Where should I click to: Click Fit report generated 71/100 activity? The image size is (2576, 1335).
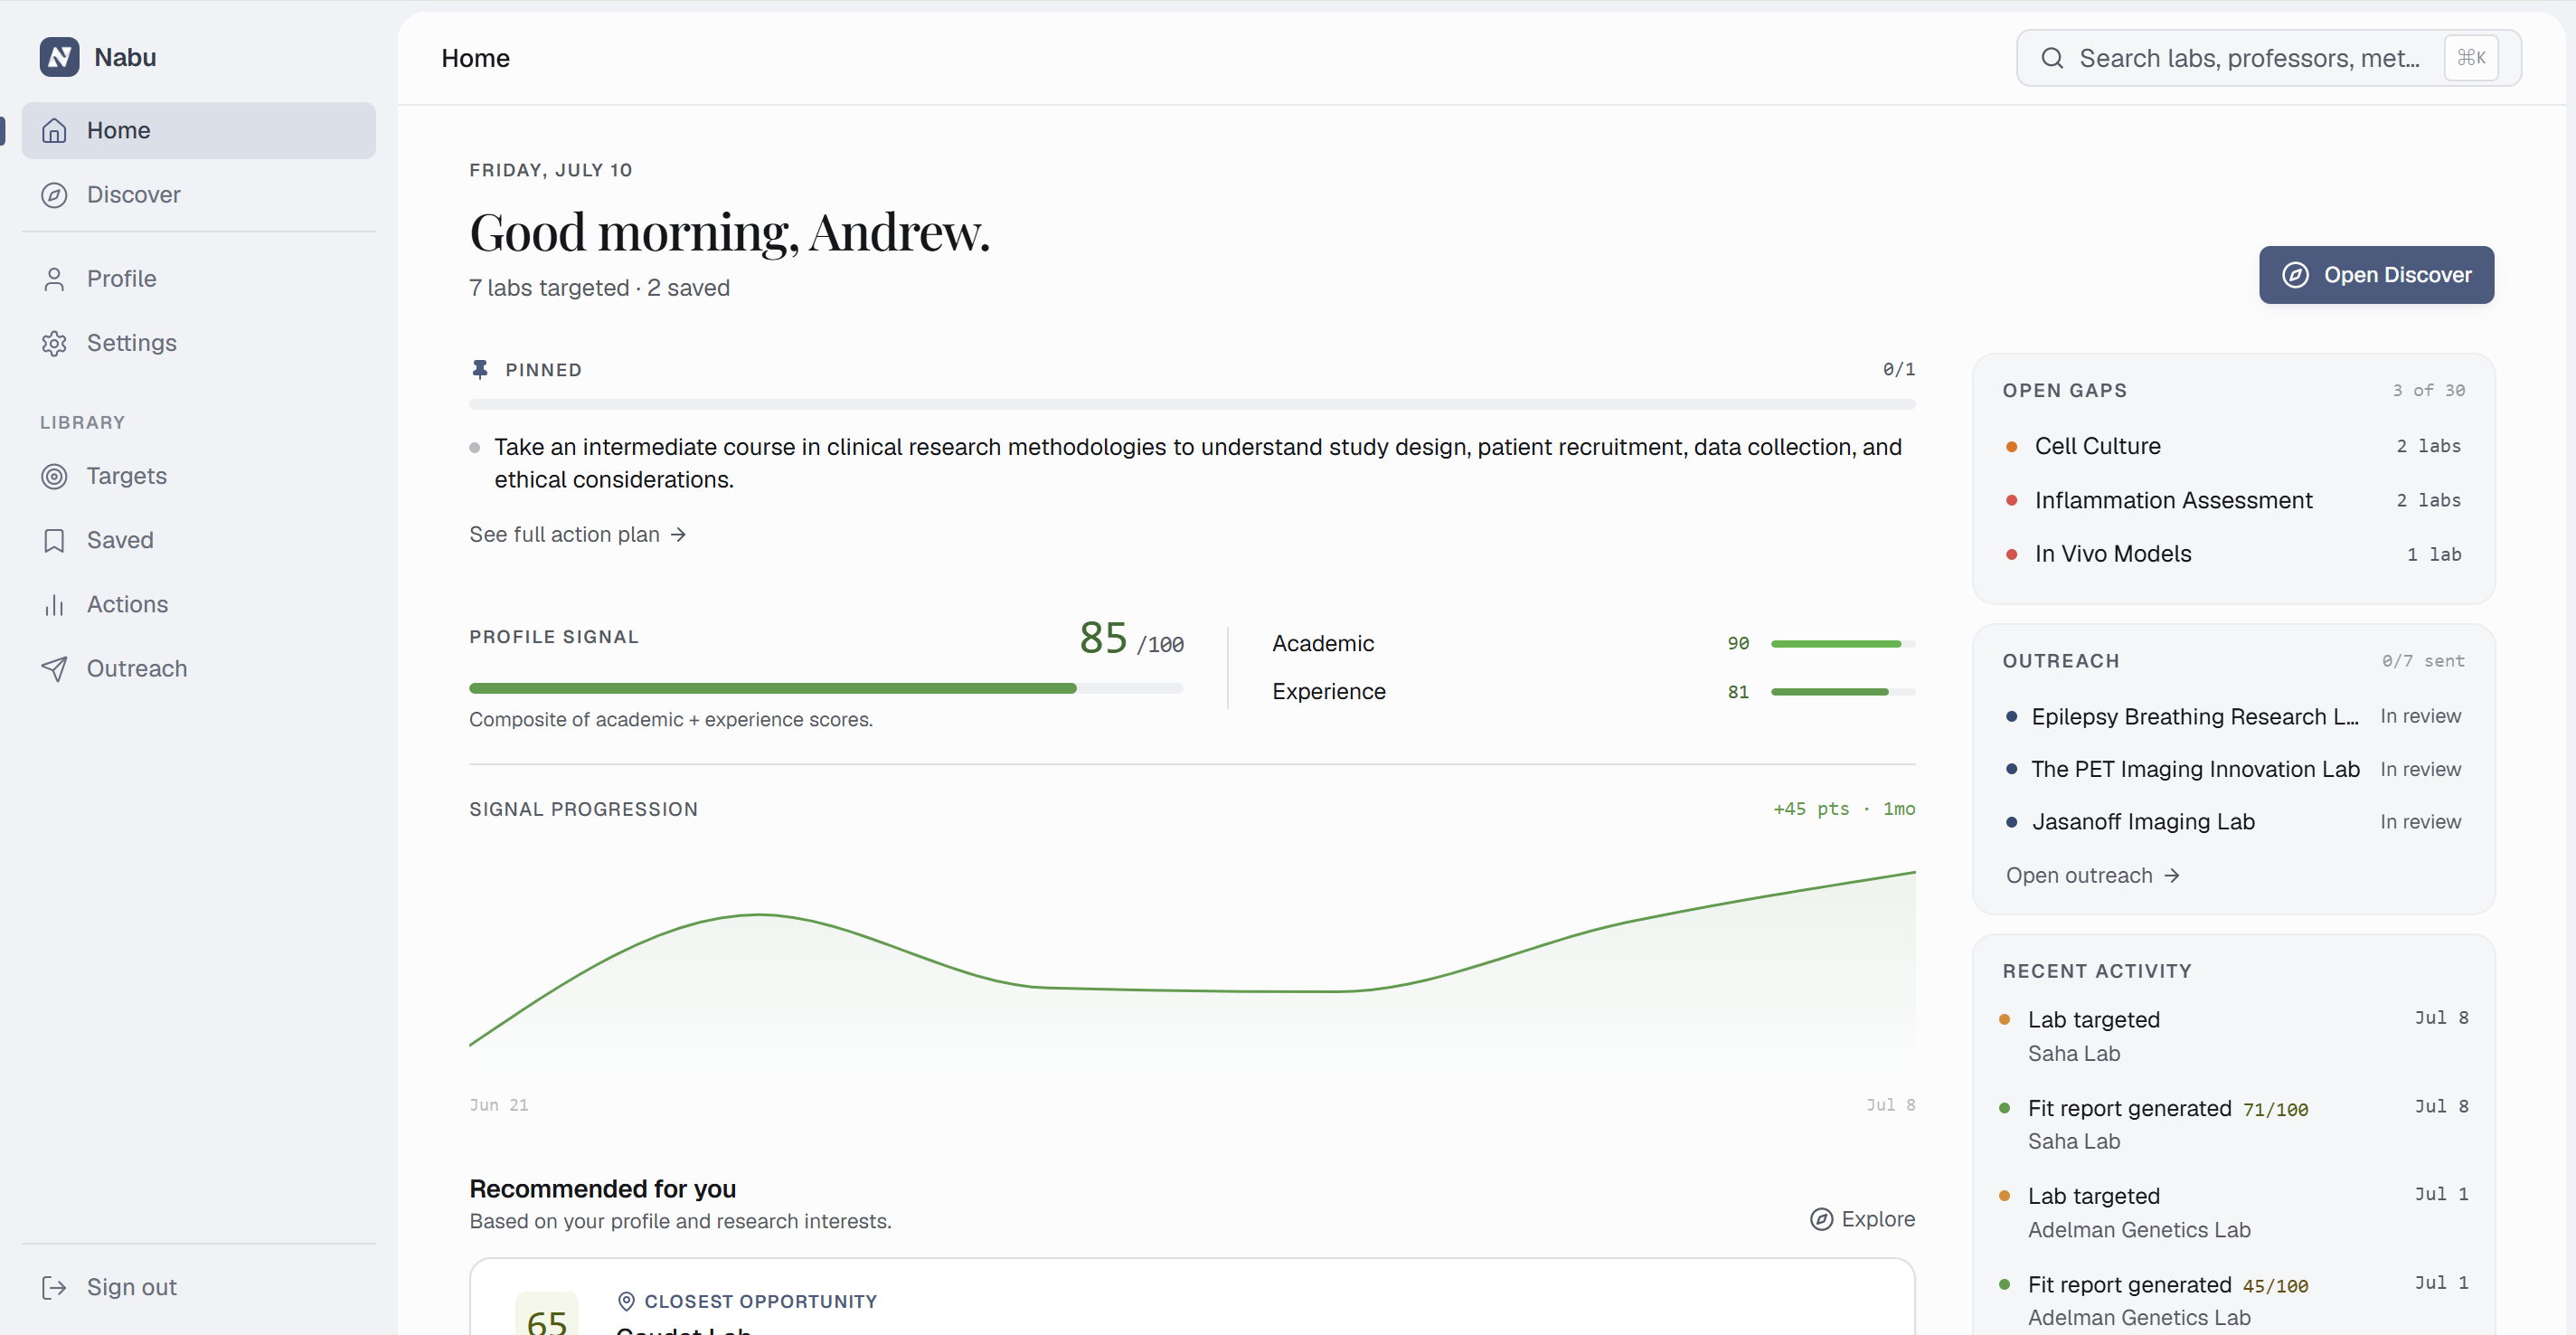click(x=2233, y=1124)
